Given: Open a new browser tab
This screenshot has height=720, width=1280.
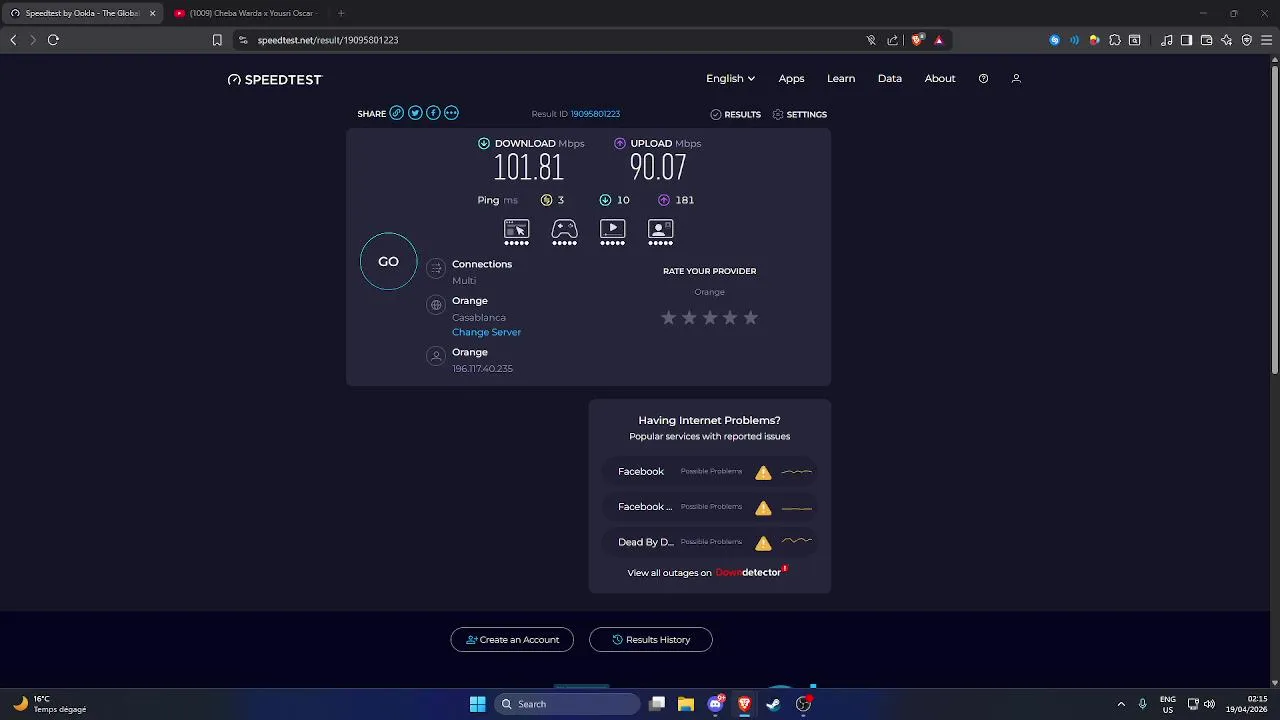Looking at the screenshot, I should click(341, 13).
